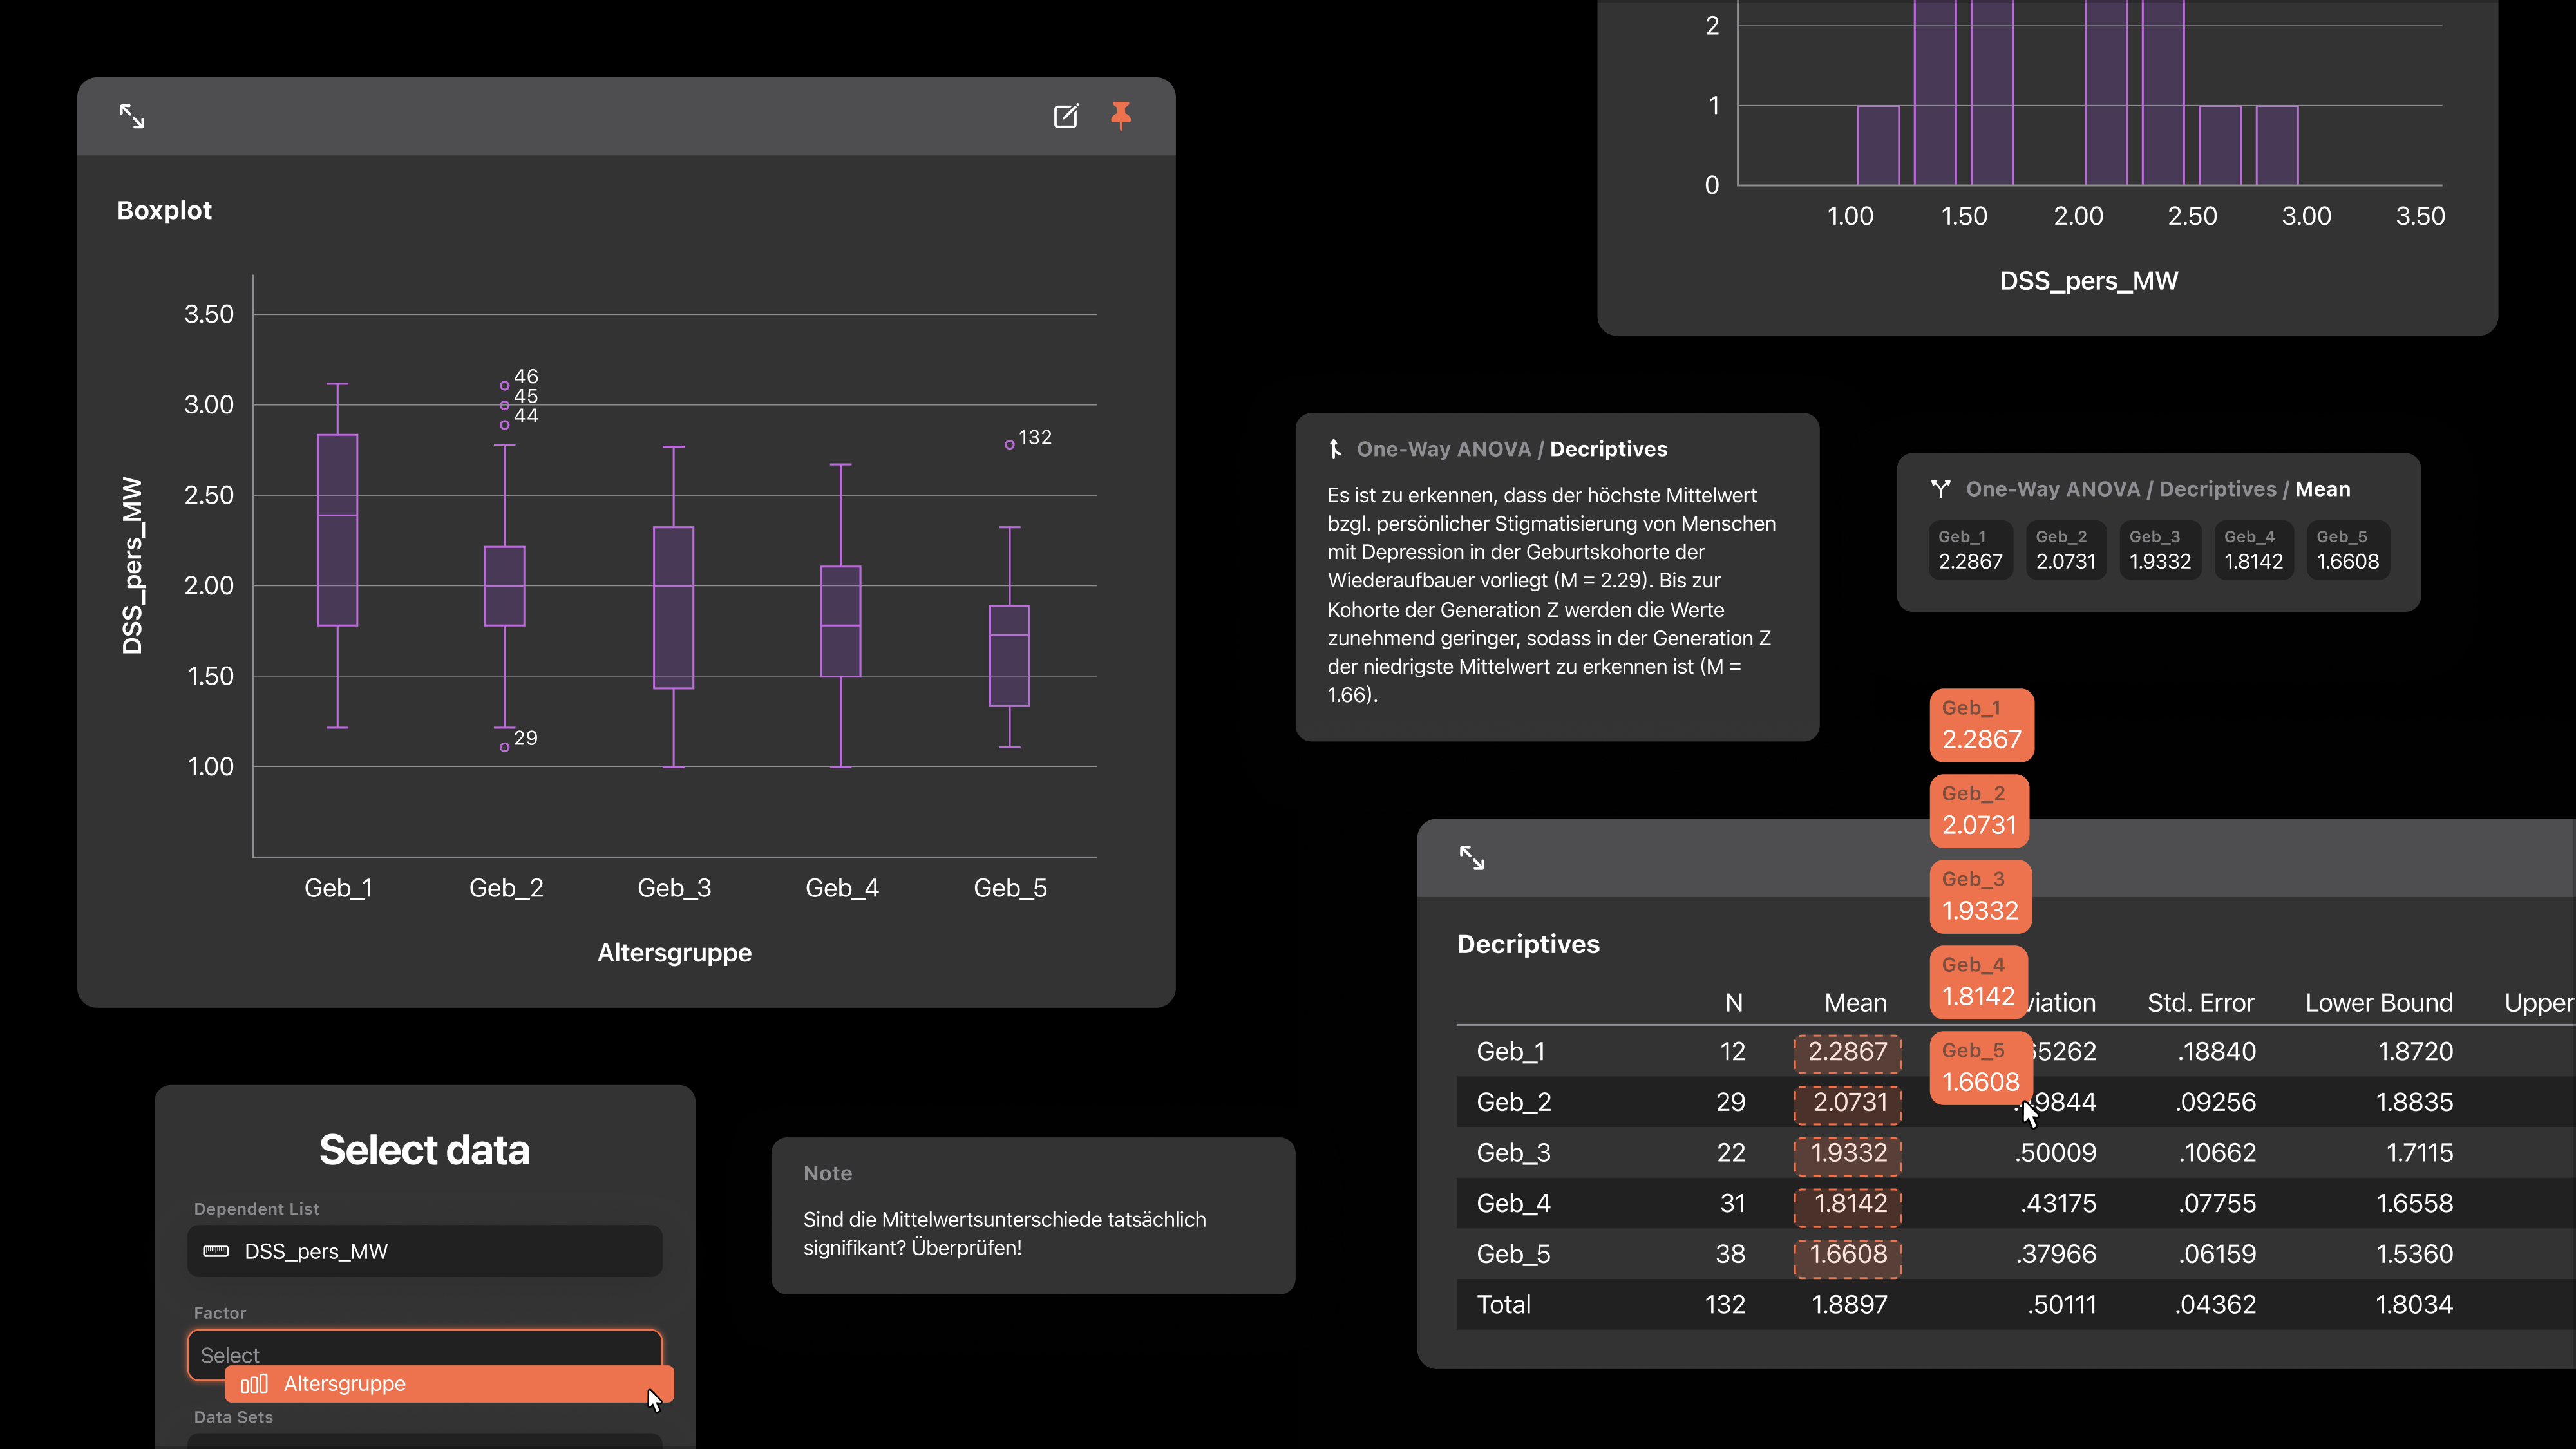Click the bar chart icon beside Altersgruppe
This screenshot has width=2576, height=1449.
pos(254,1384)
